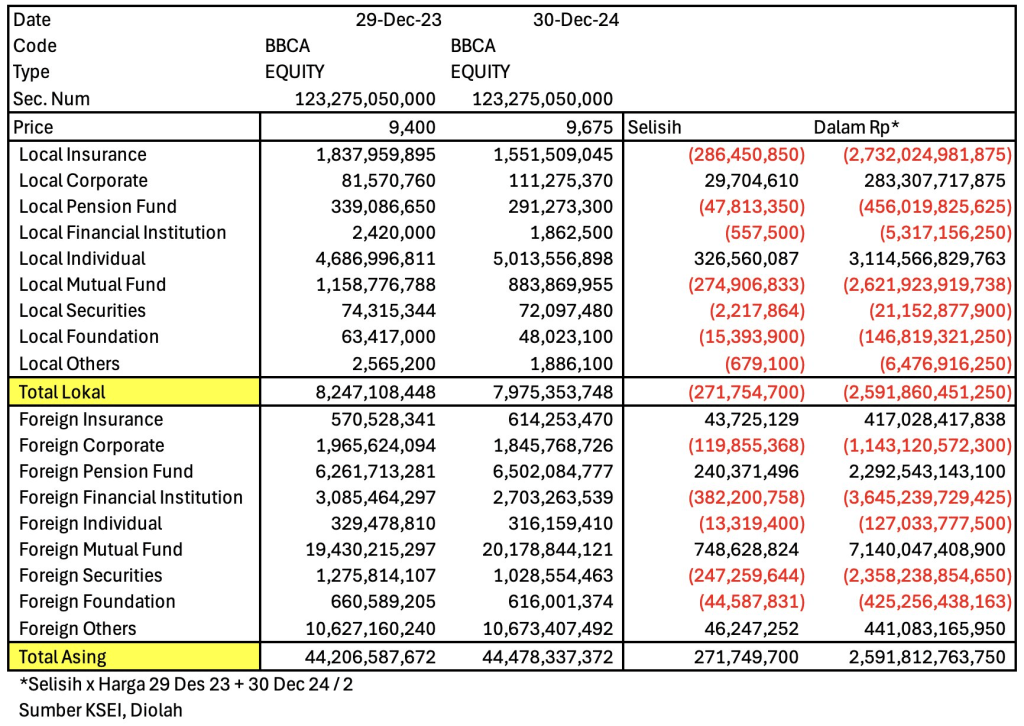The image size is (1024, 726).
Task: Select the Dalam Rp* column header
Action: (x=858, y=128)
